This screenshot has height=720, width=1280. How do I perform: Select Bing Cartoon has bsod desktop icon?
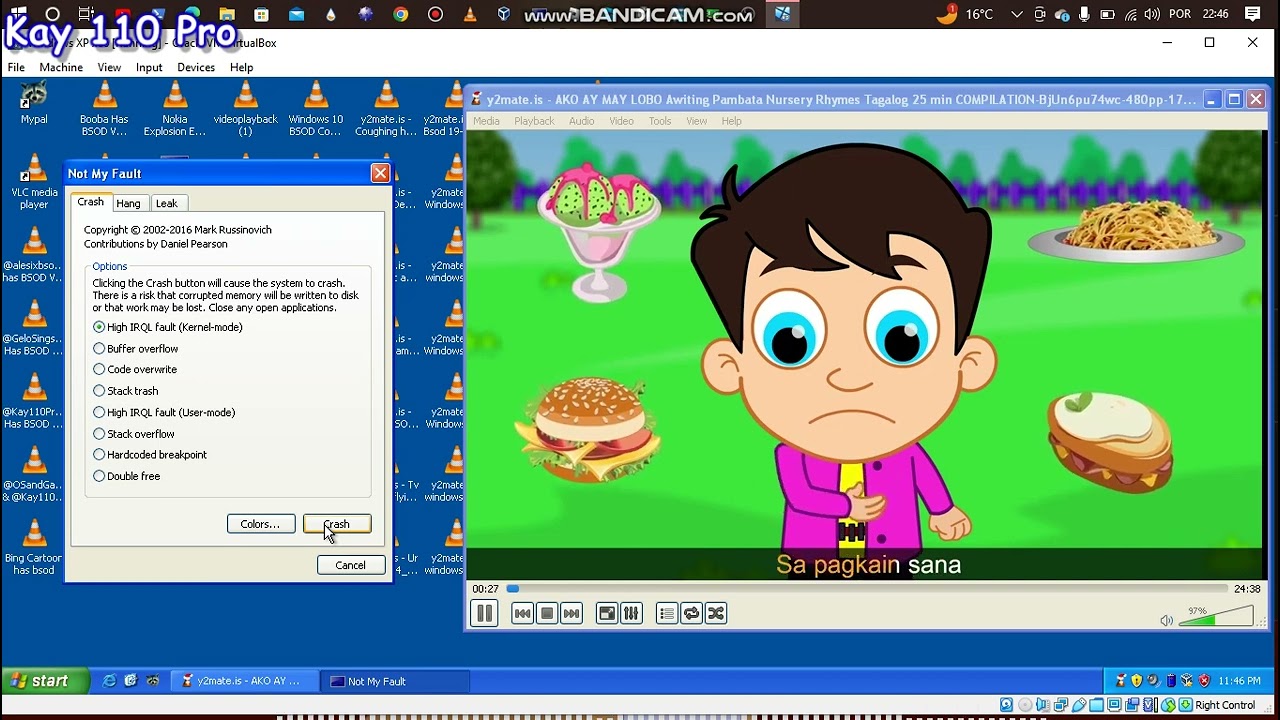pos(34,547)
